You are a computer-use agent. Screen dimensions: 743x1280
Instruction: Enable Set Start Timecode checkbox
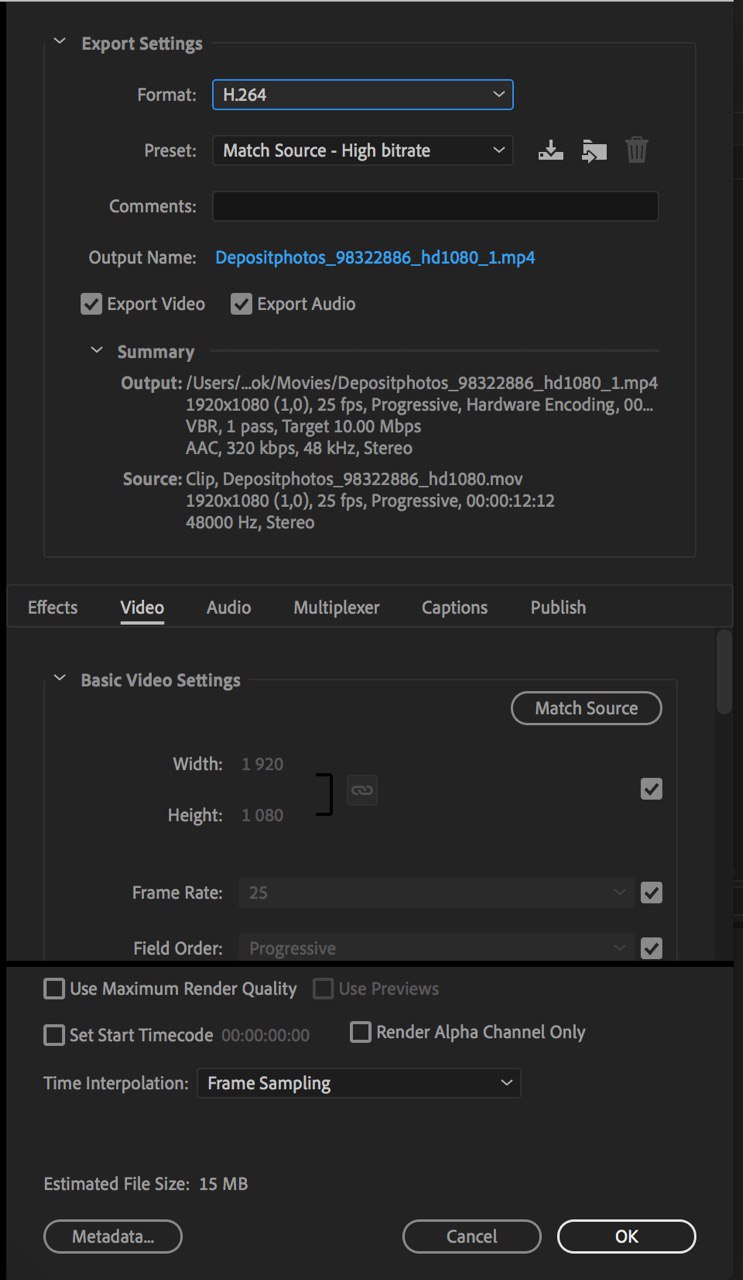tap(54, 1035)
